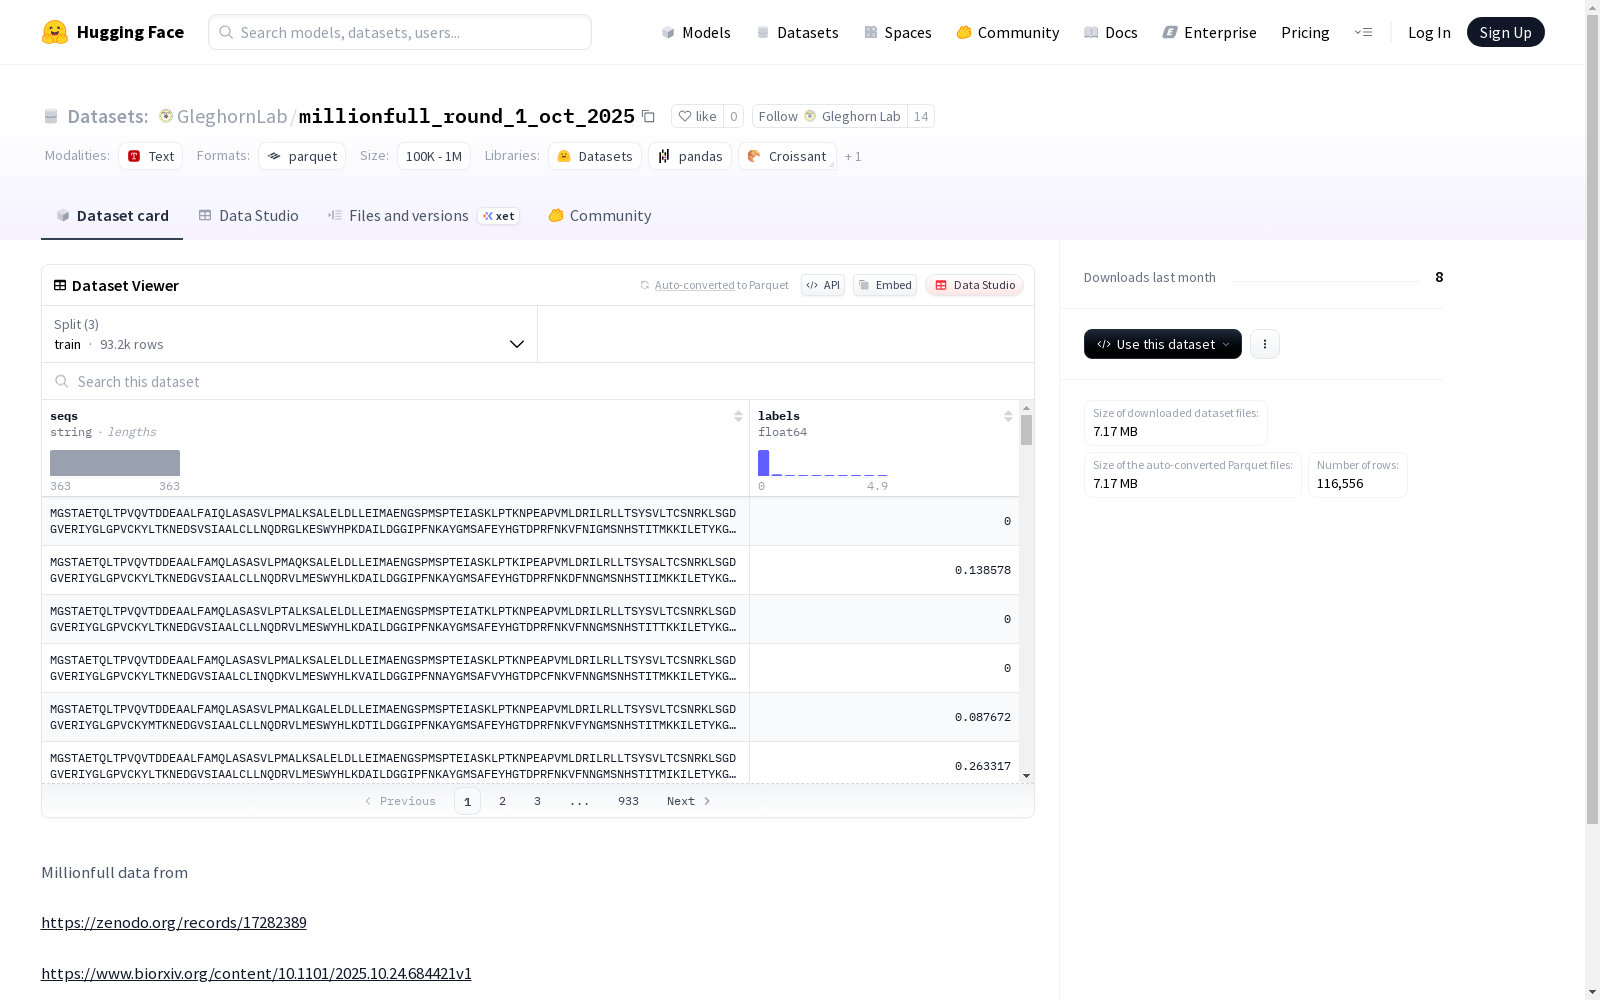This screenshot has height=1000, width=1600.
Task: Open Enterprise in the top navigation
Action: click(x=1209, y=32)
